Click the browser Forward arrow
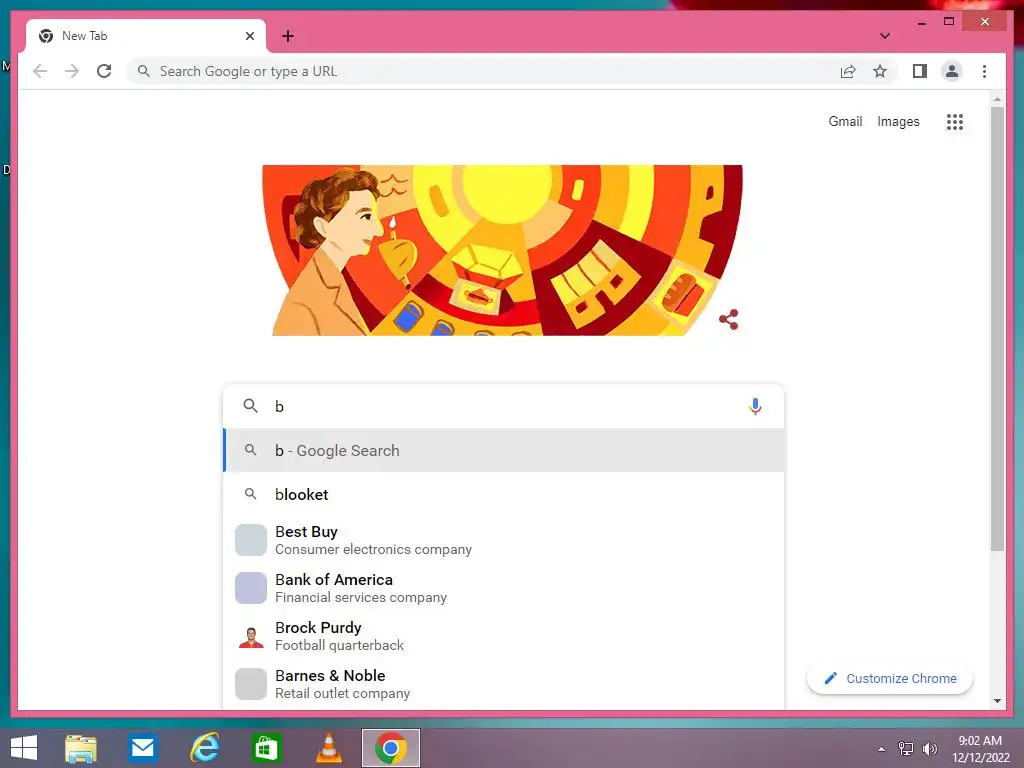The height and width of the screenshot is (768, 1024). (72, 71)
